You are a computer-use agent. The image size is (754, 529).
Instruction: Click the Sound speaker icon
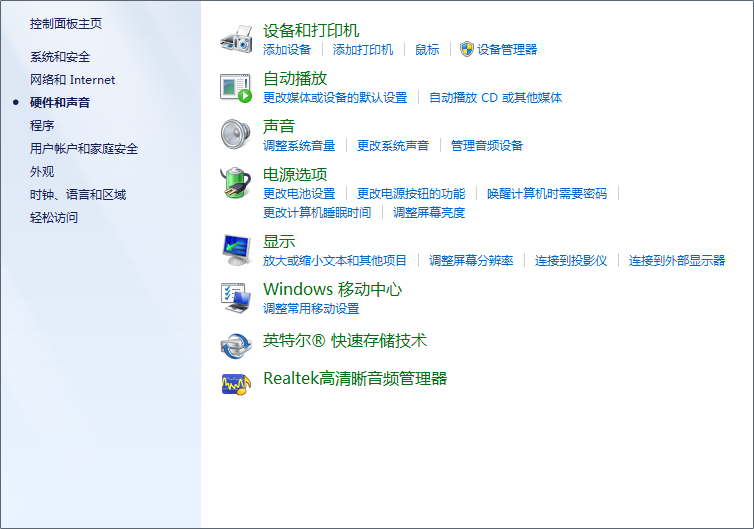236,134
